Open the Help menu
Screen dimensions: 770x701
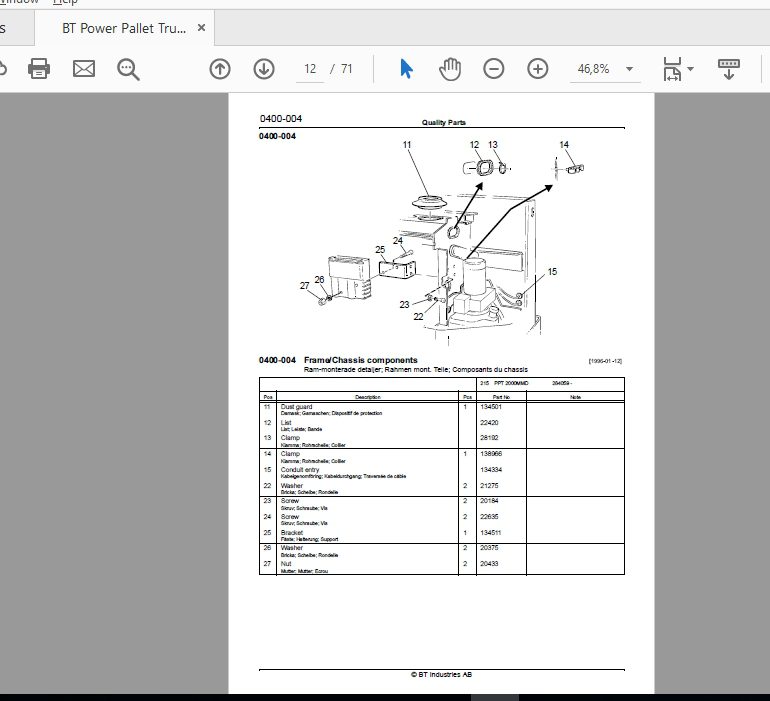pos(65,2)
